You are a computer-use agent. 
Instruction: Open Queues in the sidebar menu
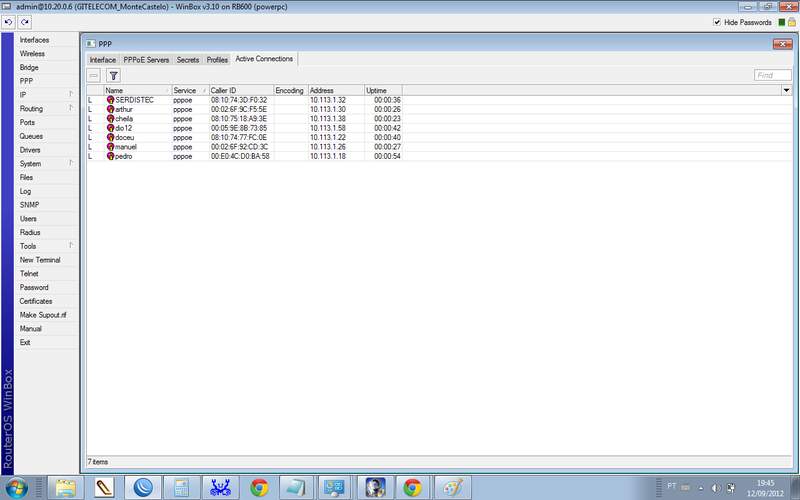coord(31,136)
